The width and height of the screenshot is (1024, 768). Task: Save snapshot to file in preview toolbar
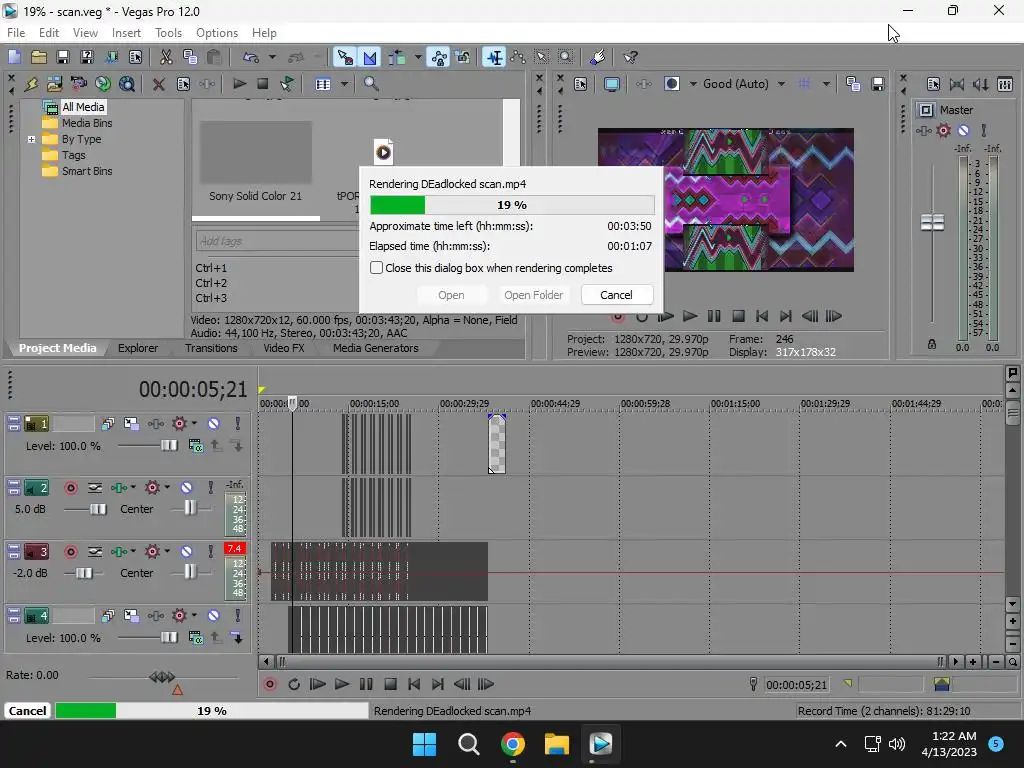tap(878, 84)
